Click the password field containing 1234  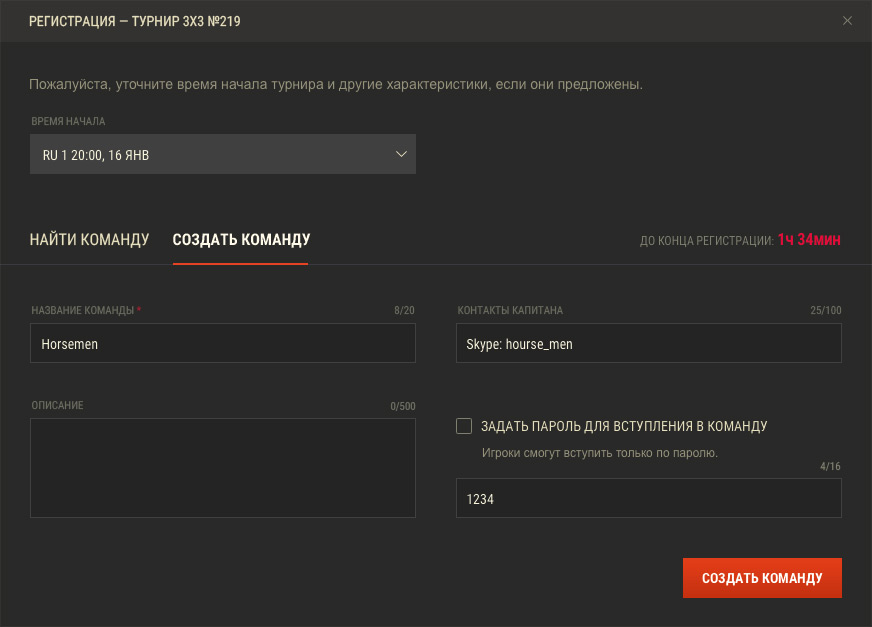click(648, 498)
